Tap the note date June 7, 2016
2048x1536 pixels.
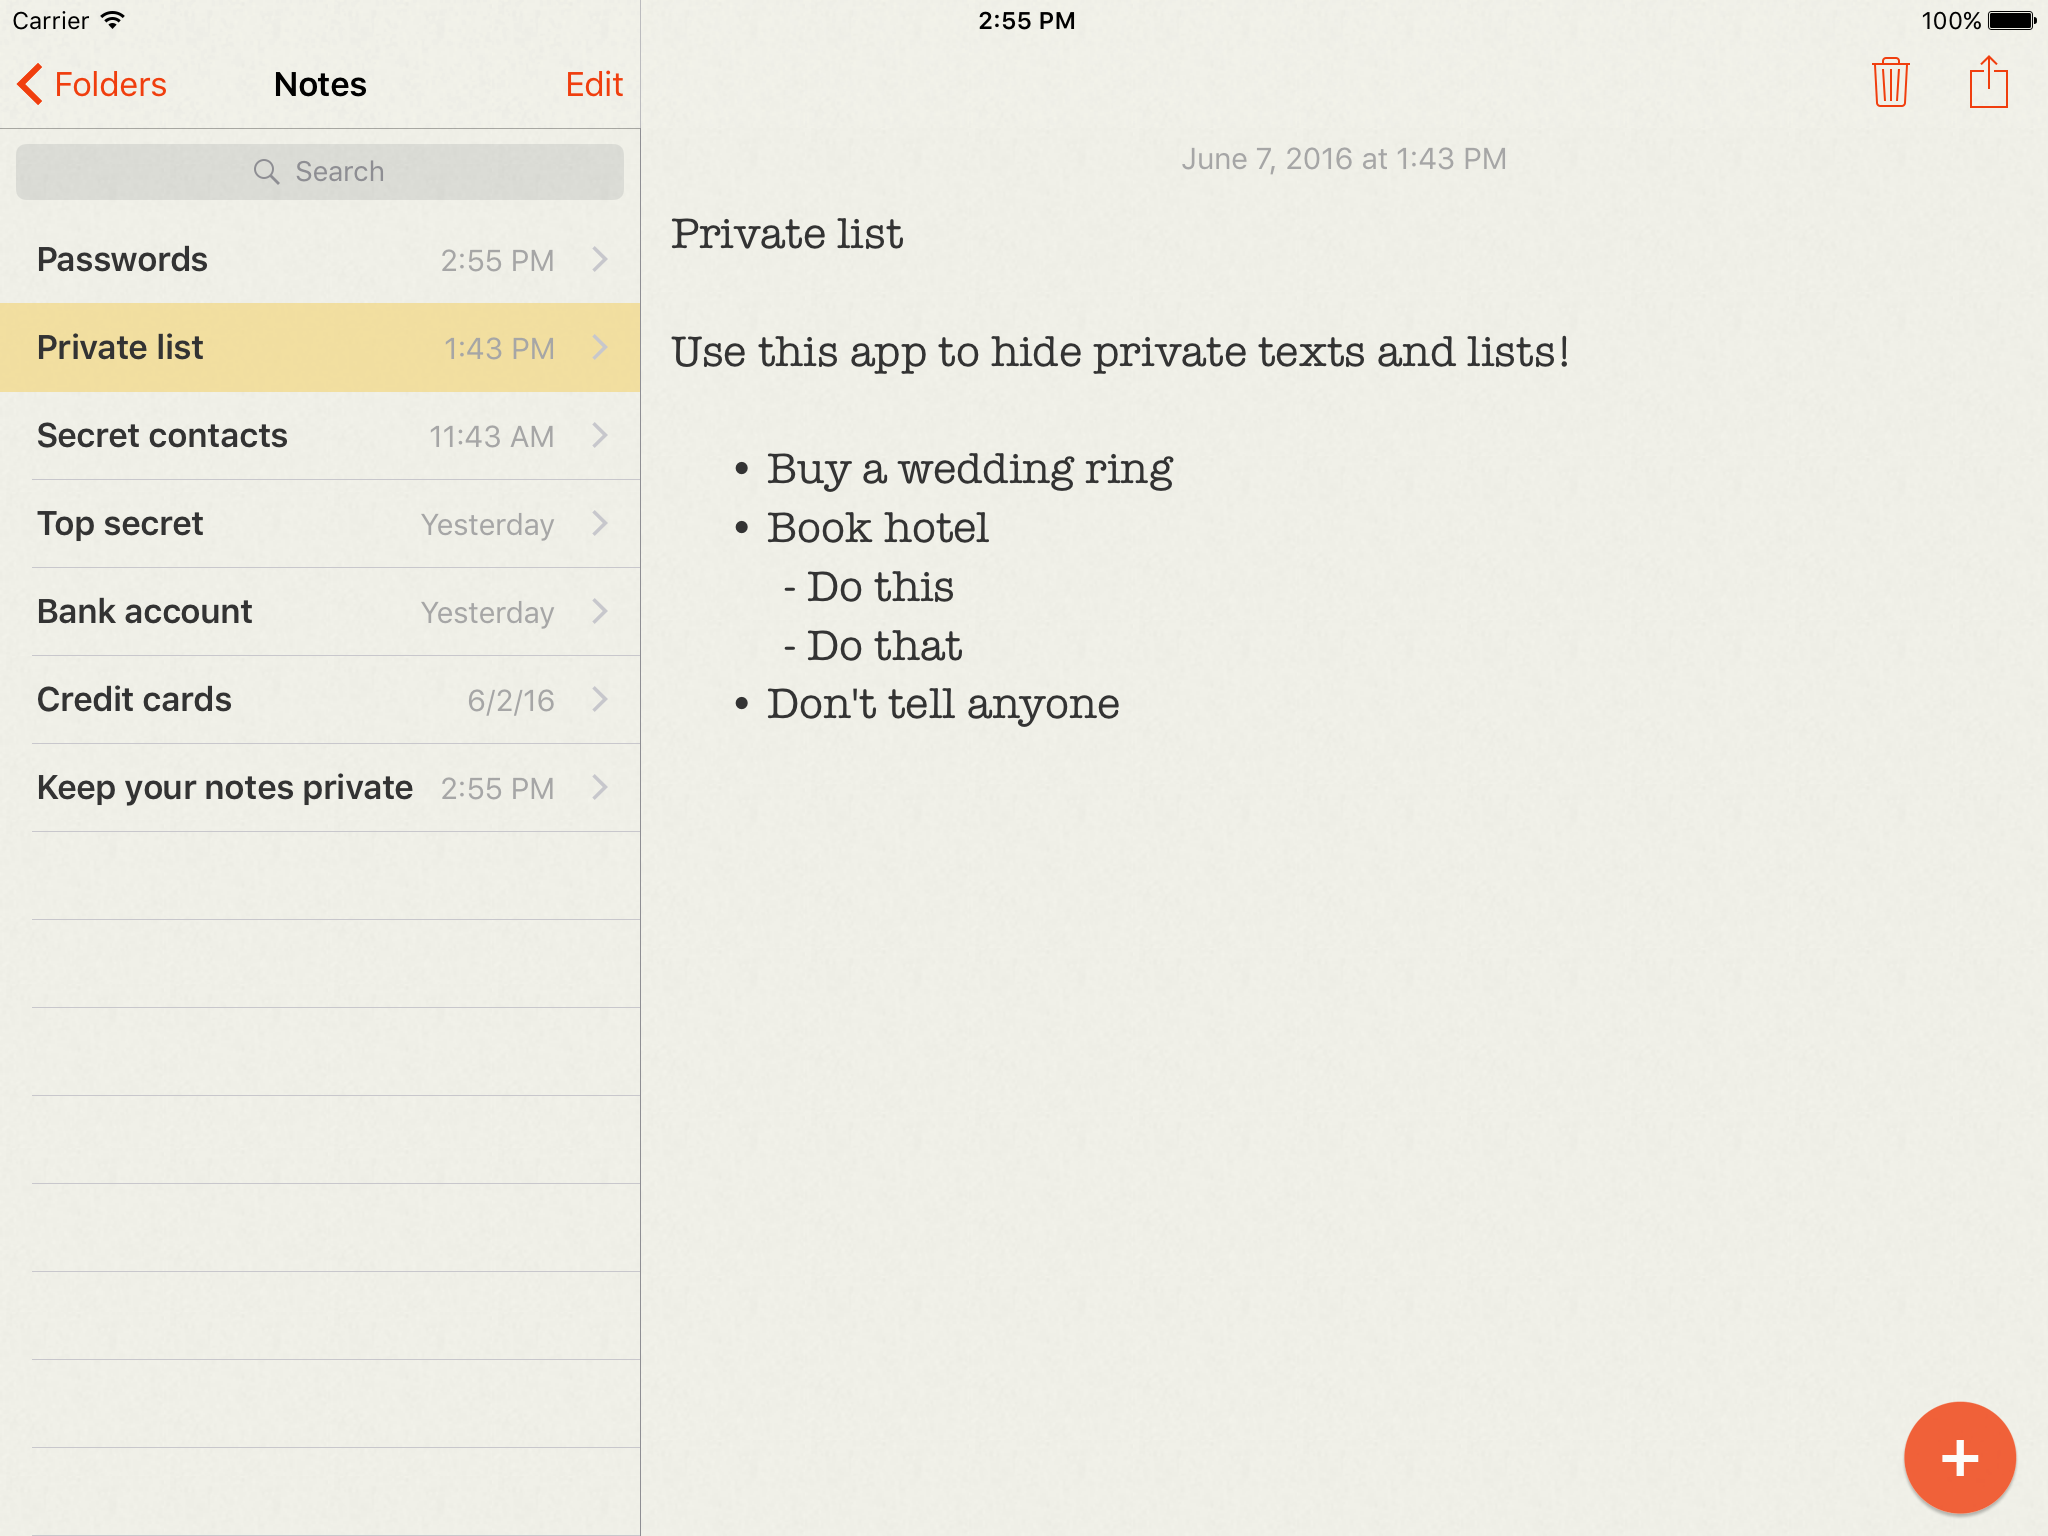pyautogui.click(x=1343, y=159)
